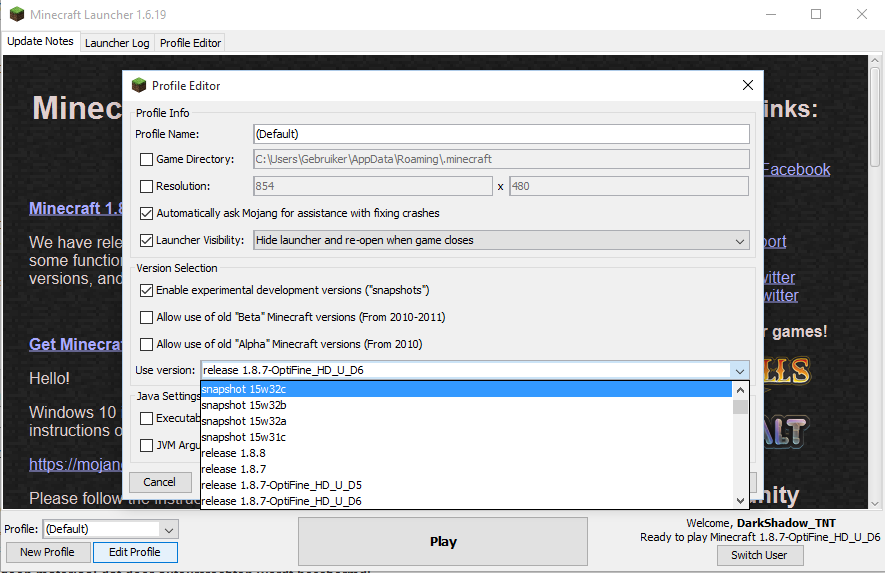Click the resolution height field 480

[x=629, y=186]
